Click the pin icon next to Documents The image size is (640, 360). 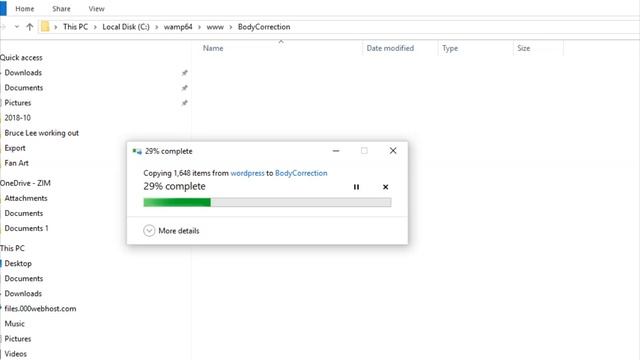coord(184,88)
